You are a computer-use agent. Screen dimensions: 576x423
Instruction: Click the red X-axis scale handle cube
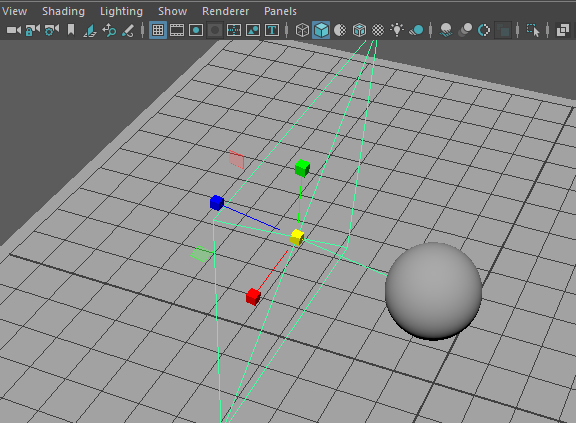pos(253,297)
